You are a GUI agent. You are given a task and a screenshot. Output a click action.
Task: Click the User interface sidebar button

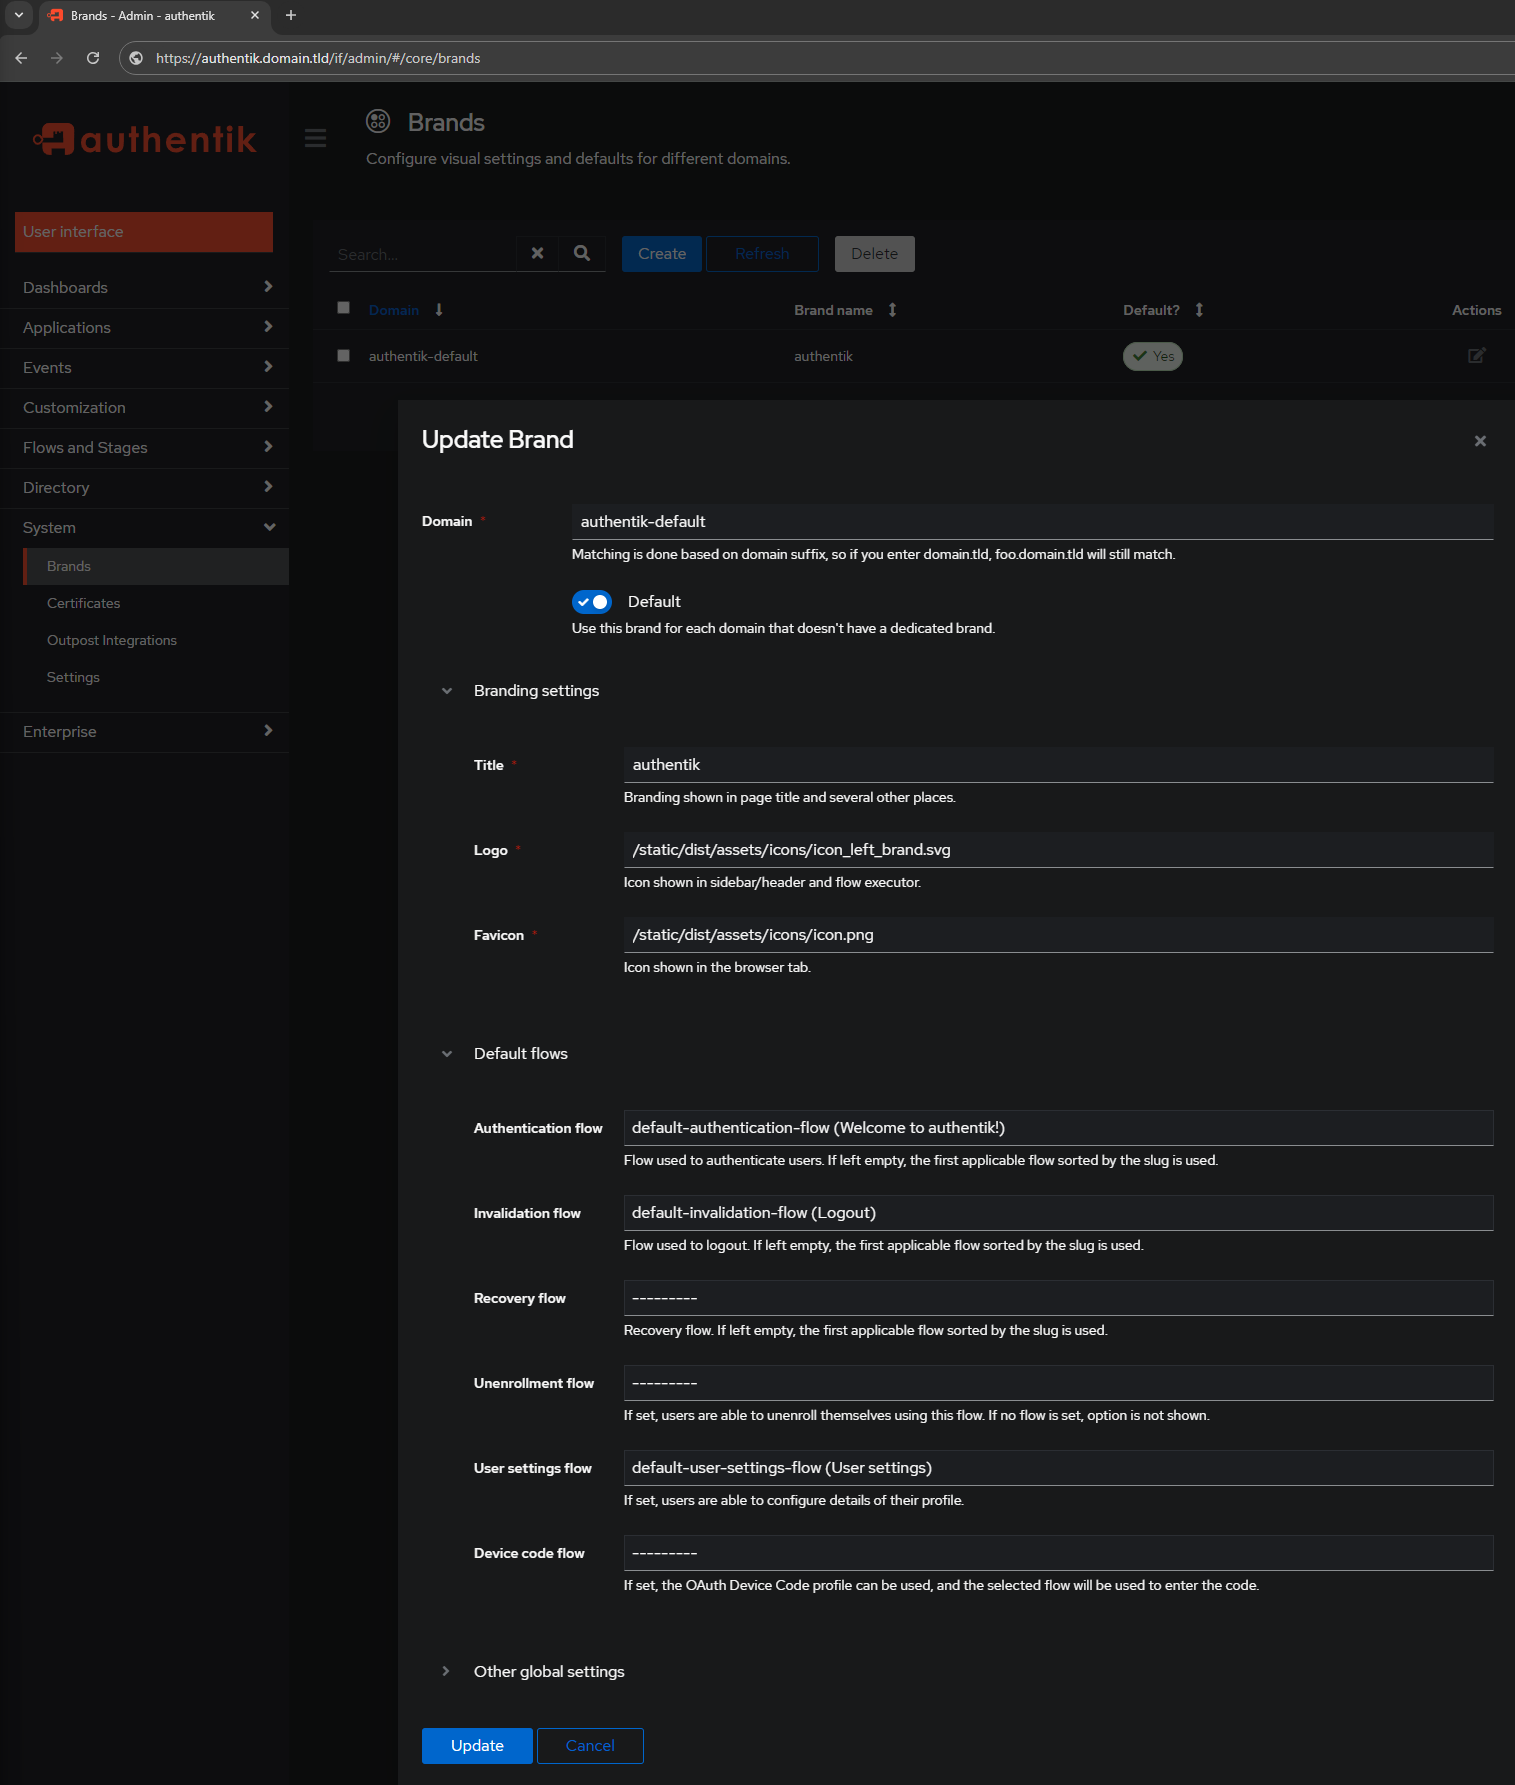click(144, 232)
